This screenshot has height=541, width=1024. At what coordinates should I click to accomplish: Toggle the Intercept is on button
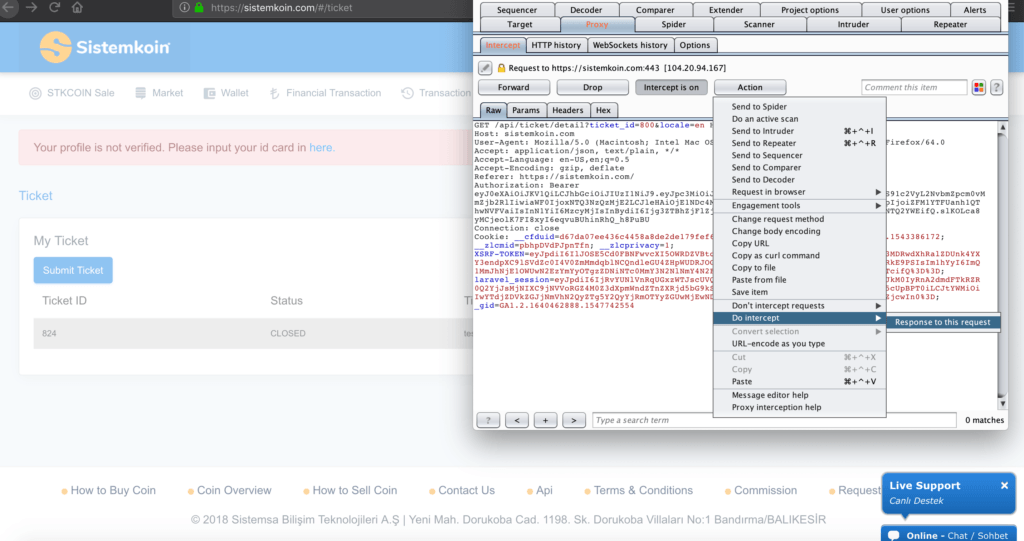click(670, 88)
